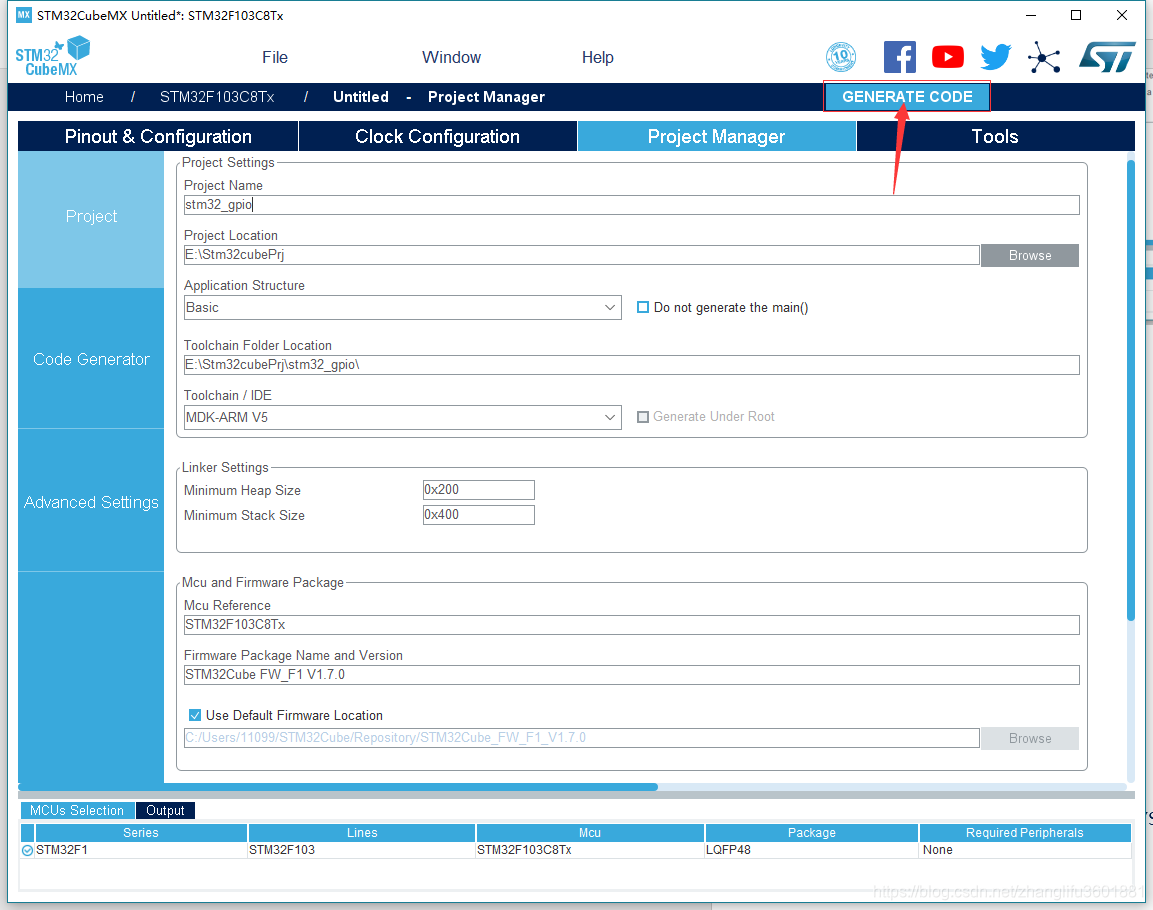Browse for the Project Location folder
The image size is (1153, 910).
1029,255
